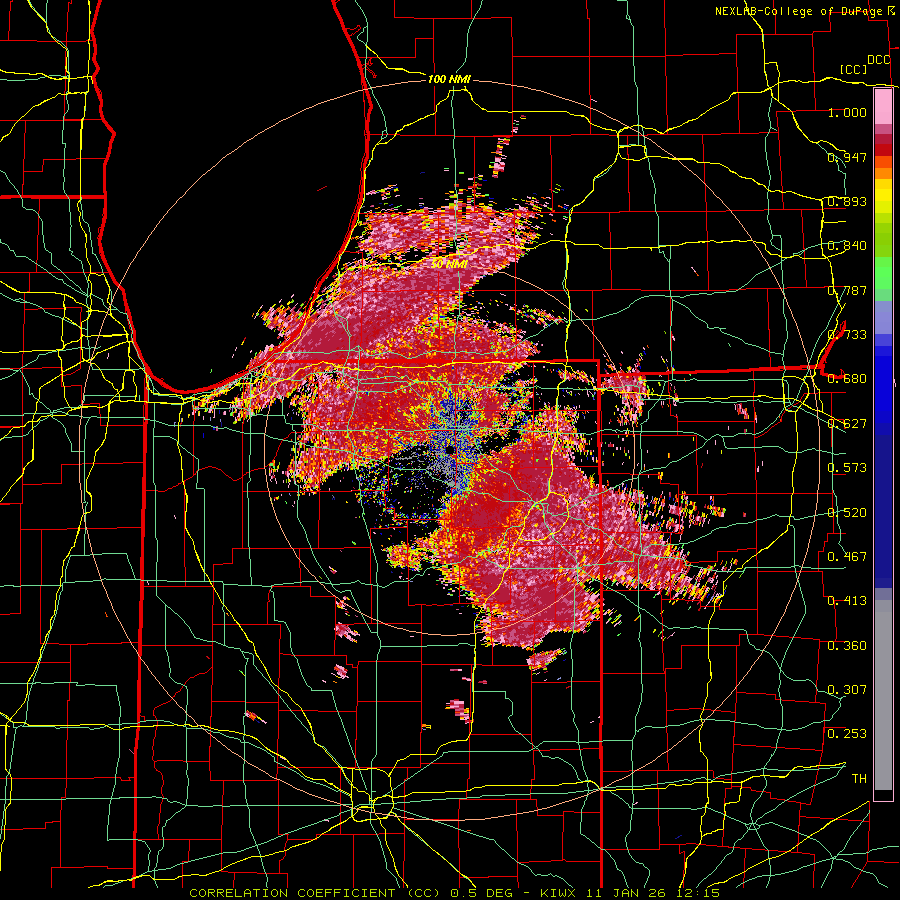Viewport: 900px width, 900px height.
Task: Click the 0.680 scale value
Action: click(x=847, y=379)
